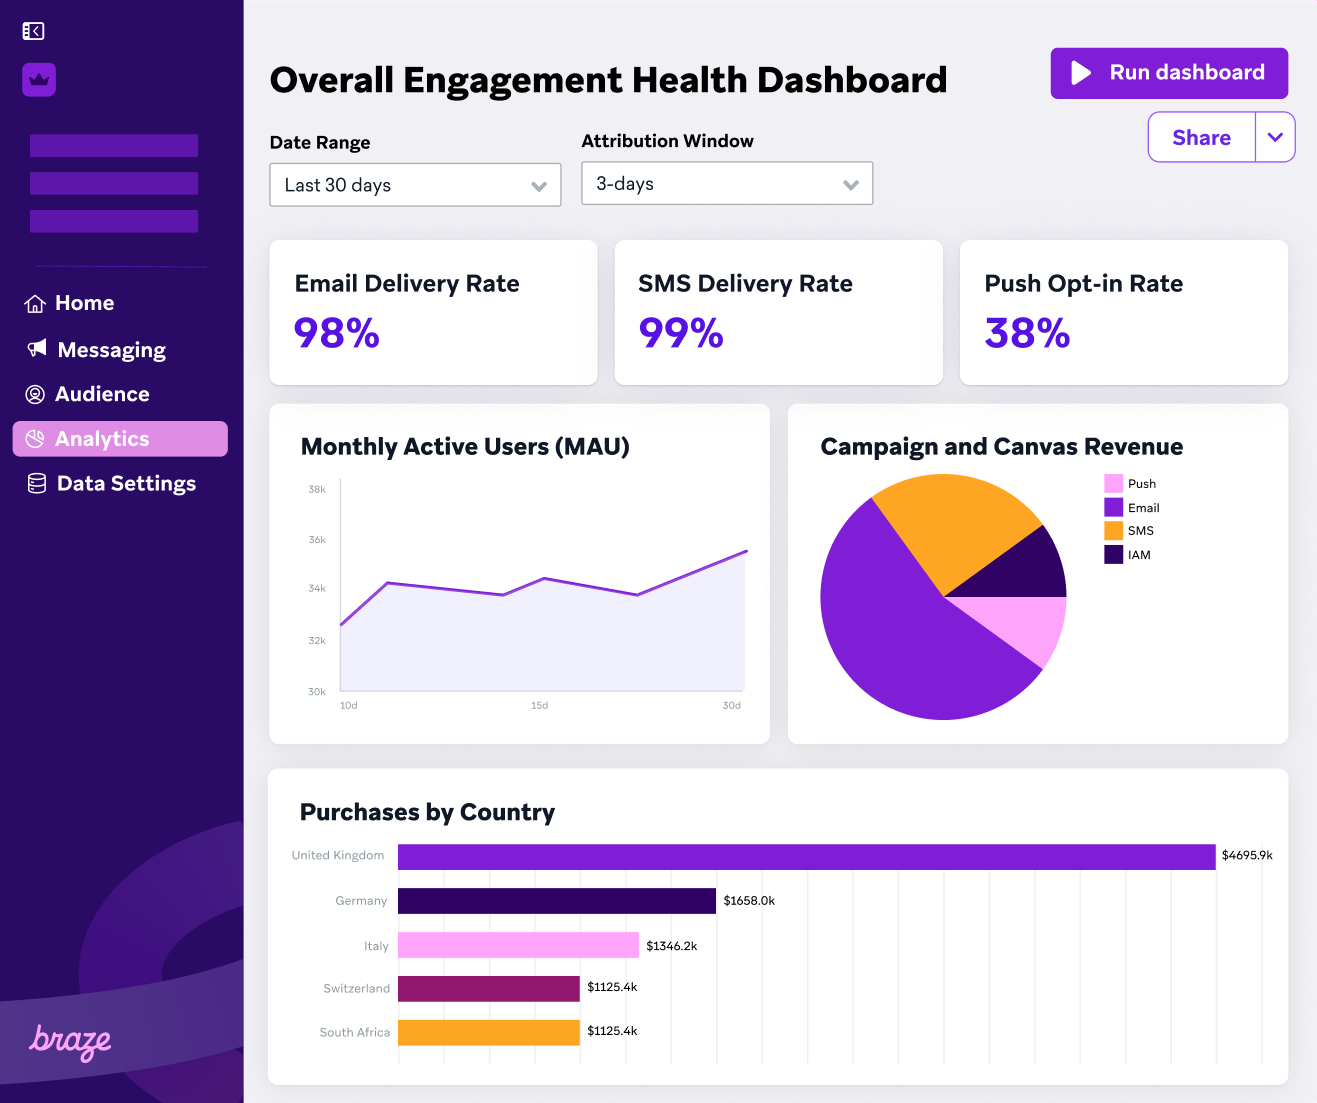Select the Analytics menu item
This screenshot has width=1317, height=1103.
click(x=120, y=439)
